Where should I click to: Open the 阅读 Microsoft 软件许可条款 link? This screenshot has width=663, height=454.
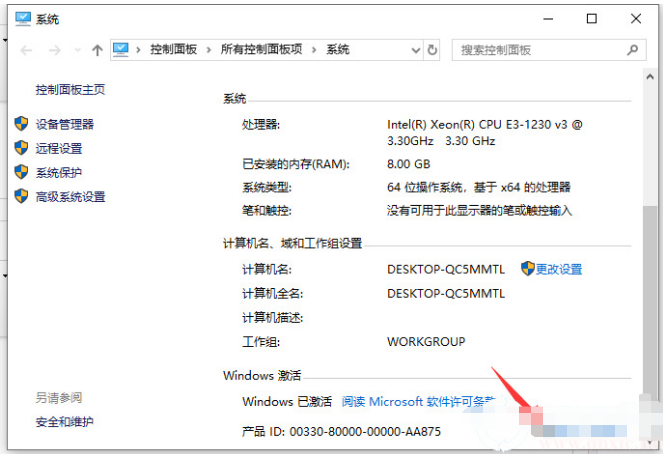coord(418,401)
